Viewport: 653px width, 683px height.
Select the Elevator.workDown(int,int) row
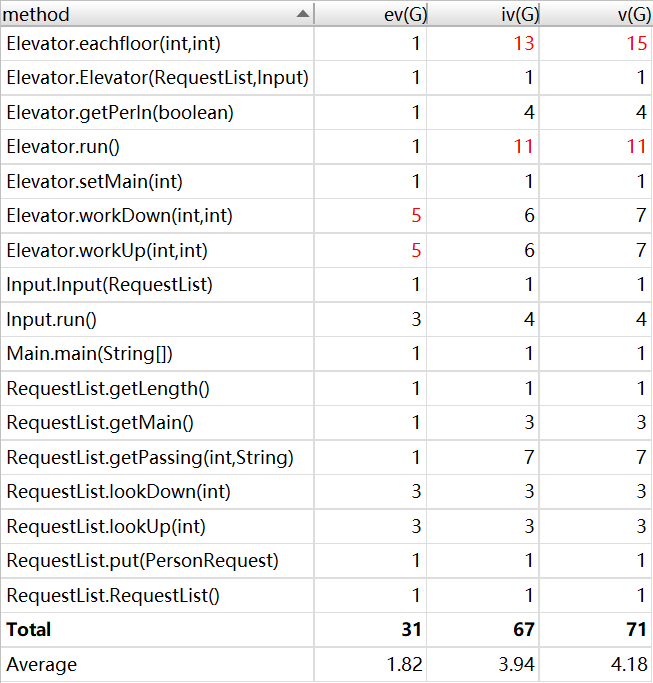coord(326,216)
